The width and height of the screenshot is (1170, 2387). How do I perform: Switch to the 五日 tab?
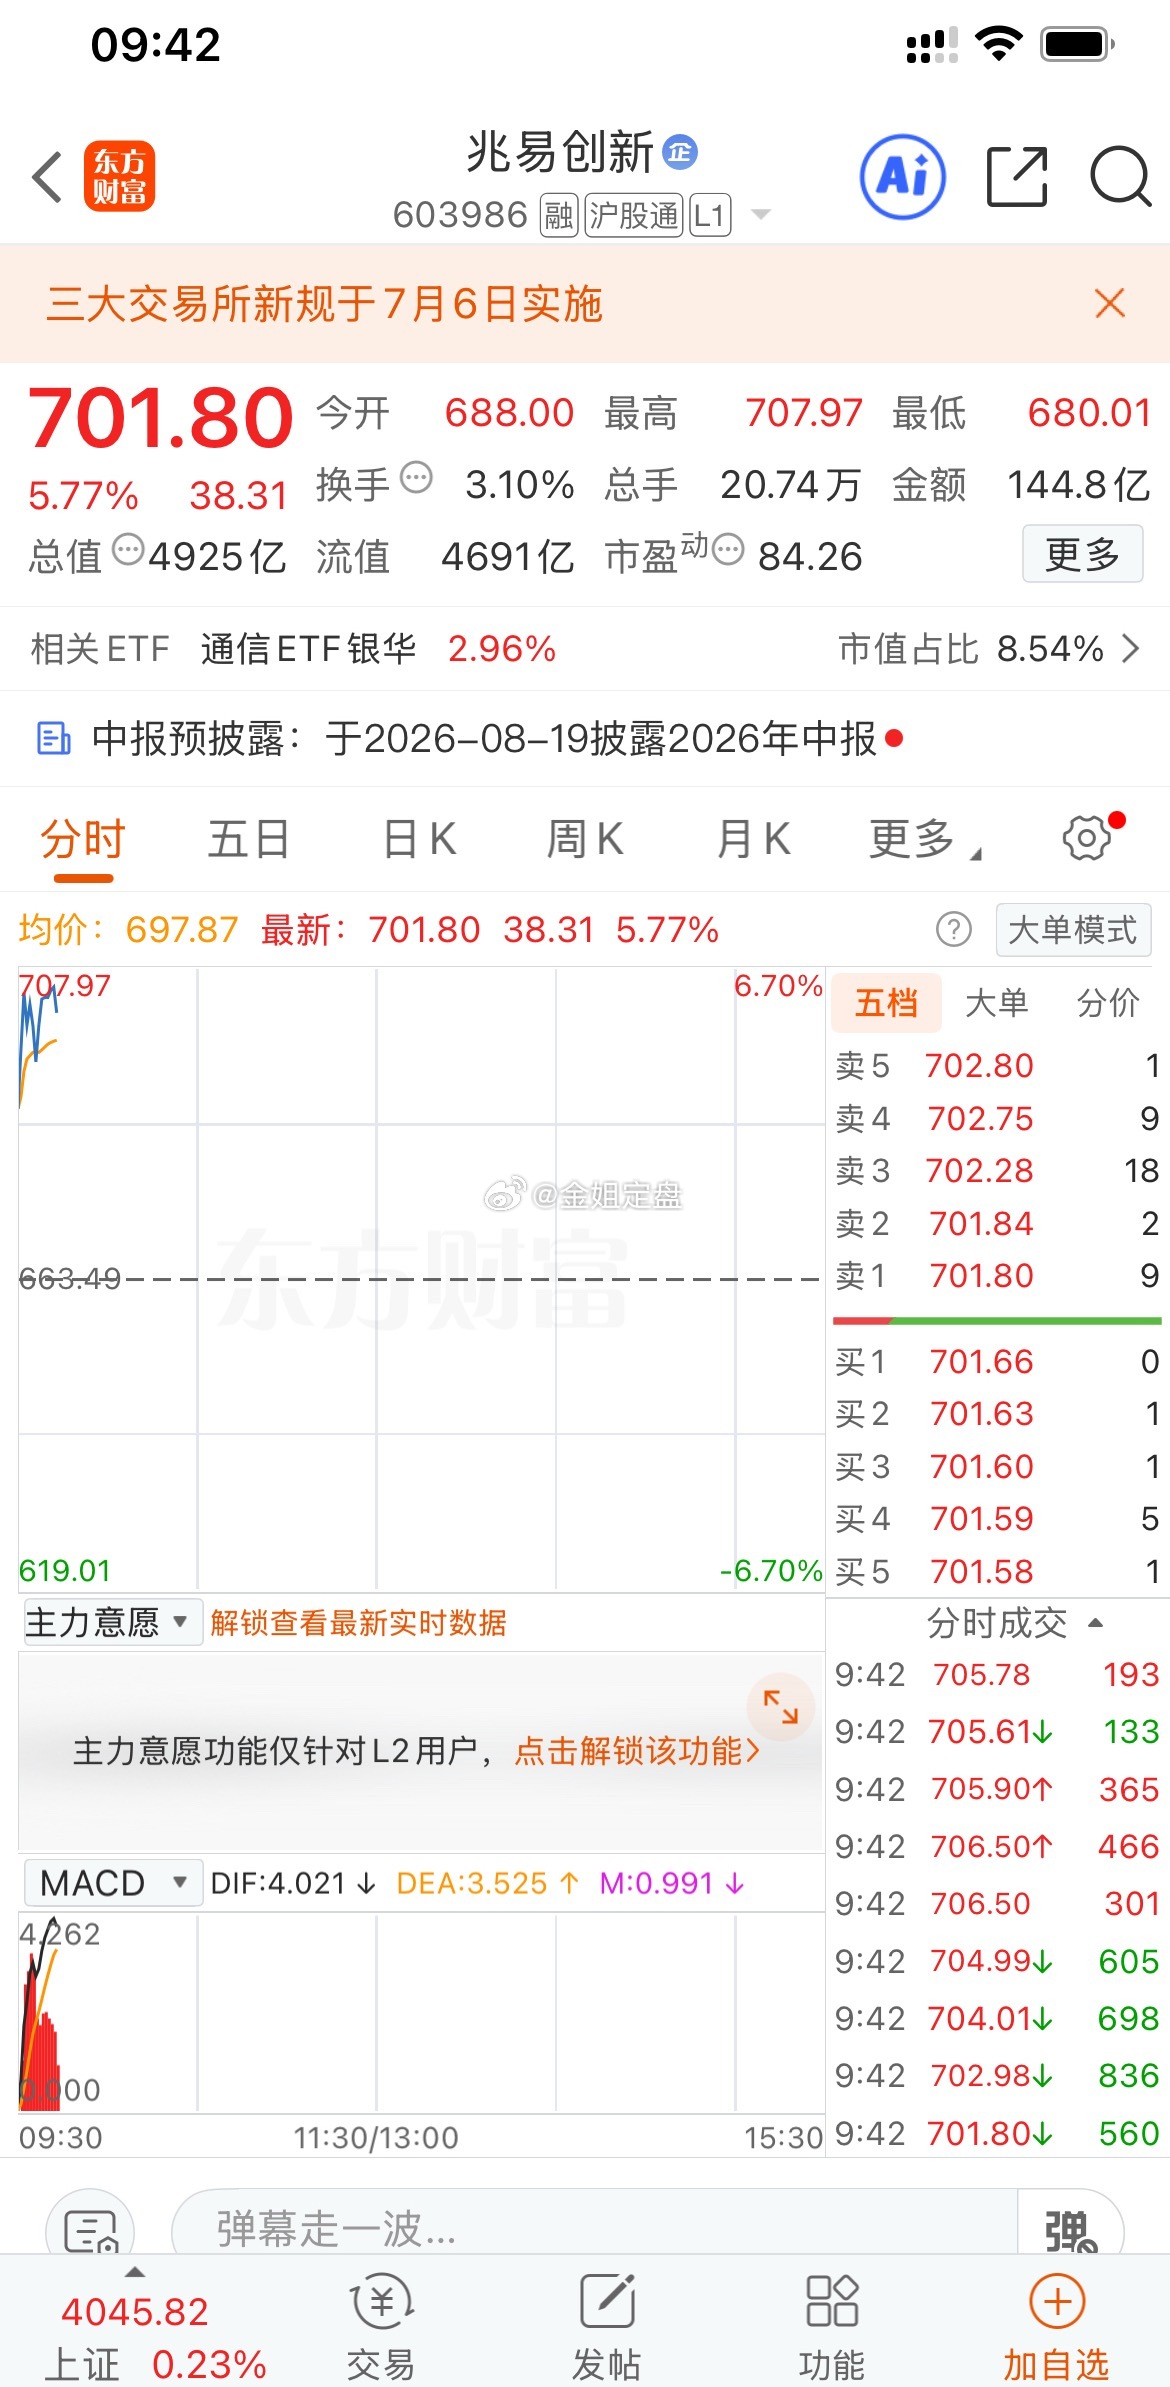pos(248,839)
